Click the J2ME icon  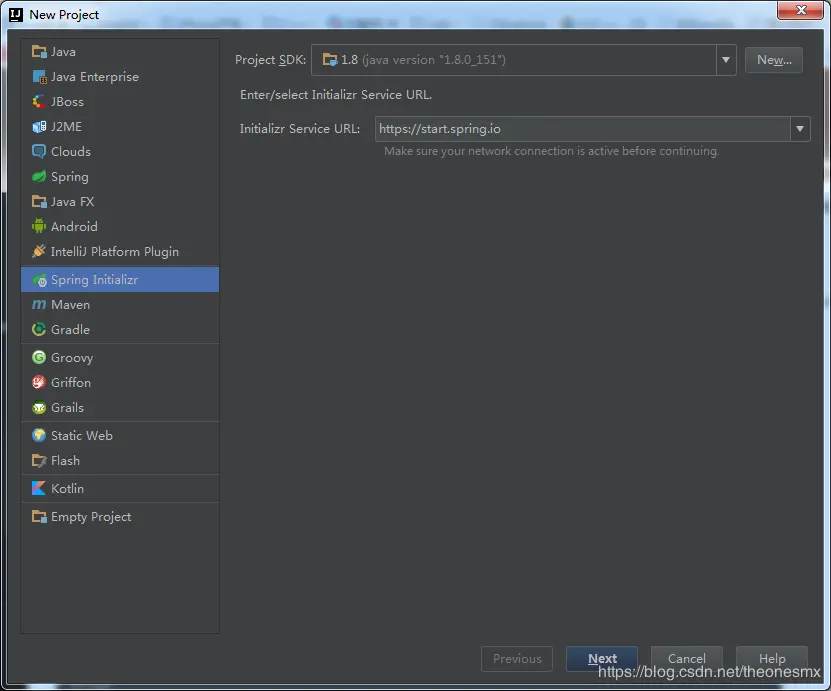[39, 127]
